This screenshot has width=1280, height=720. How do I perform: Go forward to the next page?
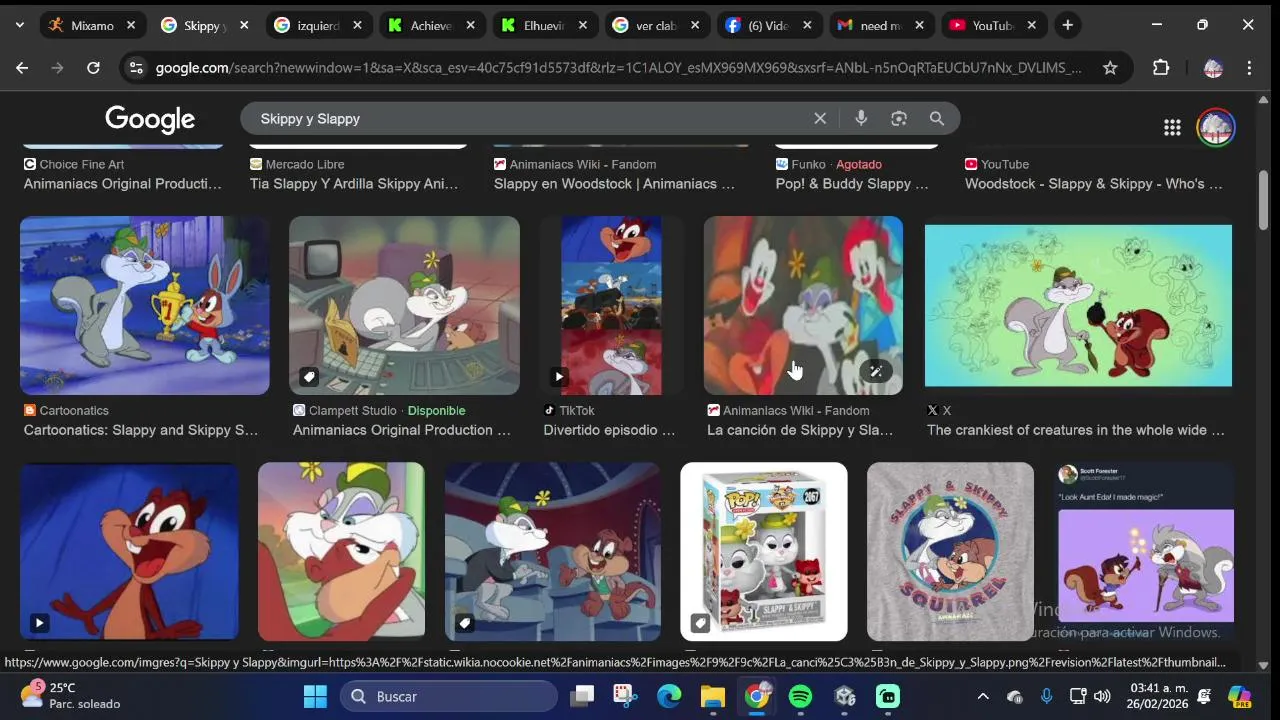[x=57, y=68]
